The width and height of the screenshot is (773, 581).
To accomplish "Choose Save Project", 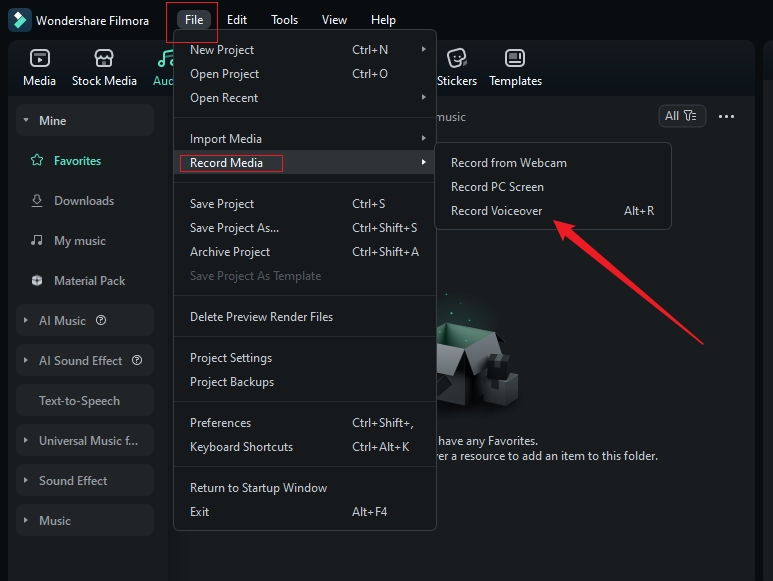I will tap(305, 204).
